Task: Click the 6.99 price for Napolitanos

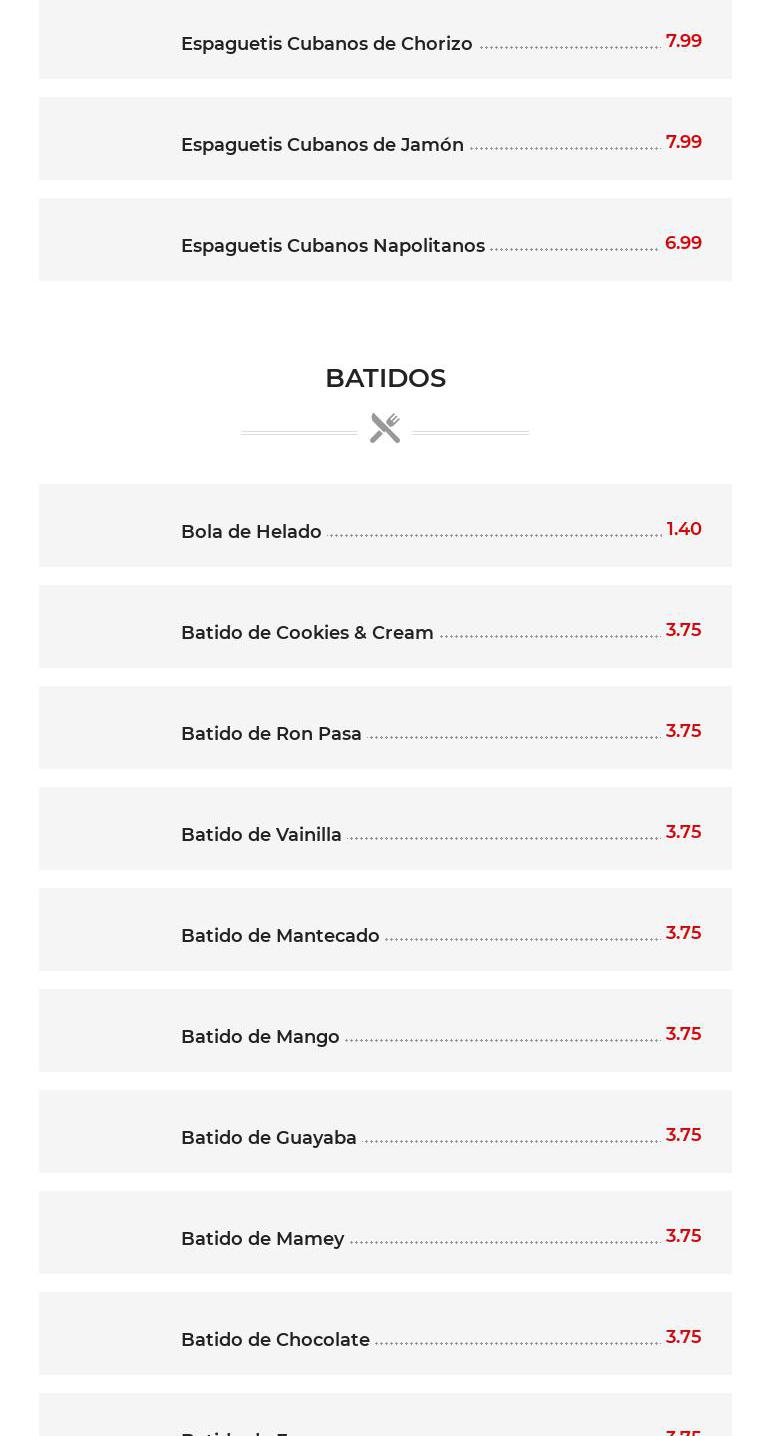Action: coord(683,243)
